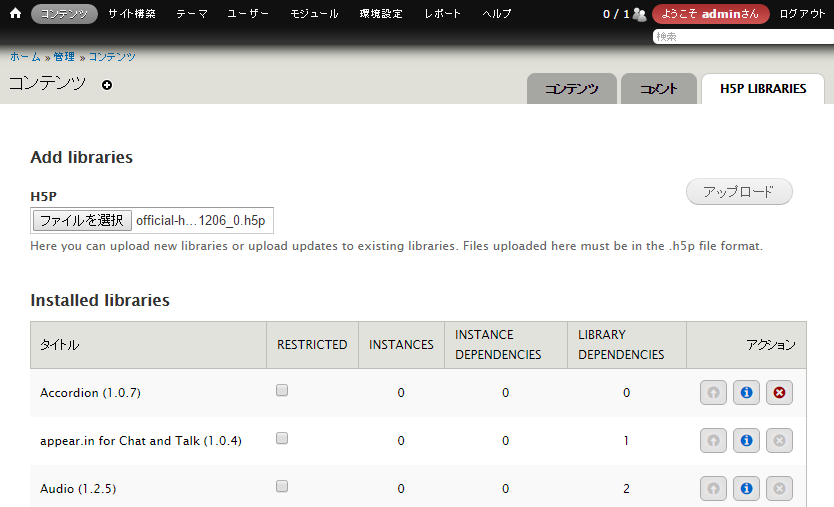Open the モジュール menu
This screenshot has height=507, width=834.
pyautogui.click(x=314, y=14)
